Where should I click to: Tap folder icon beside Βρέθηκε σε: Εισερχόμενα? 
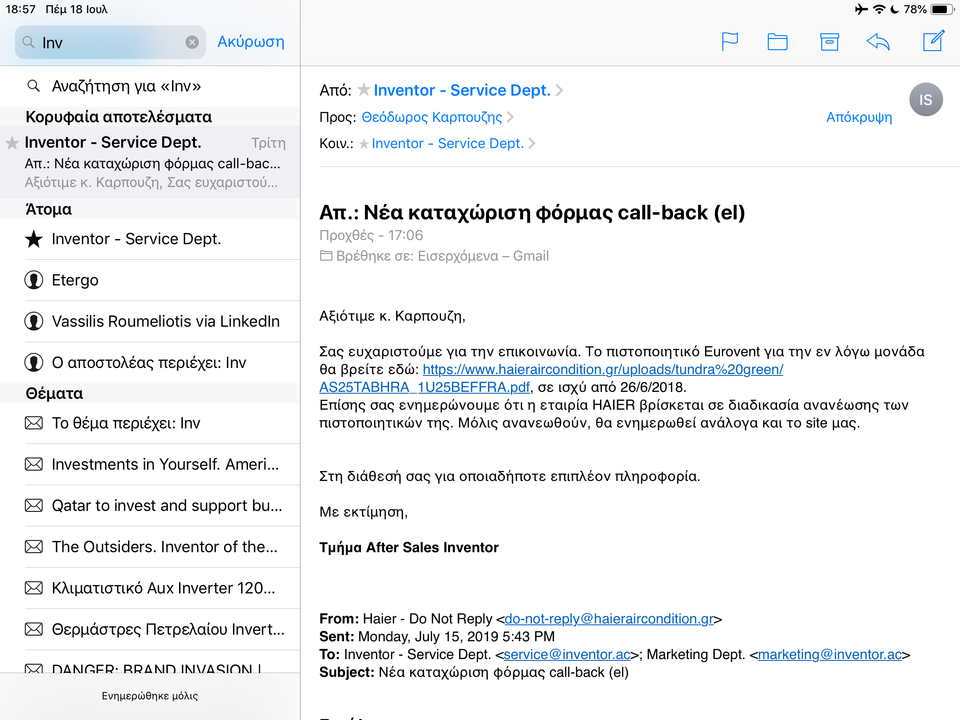[x=326, y=256]
